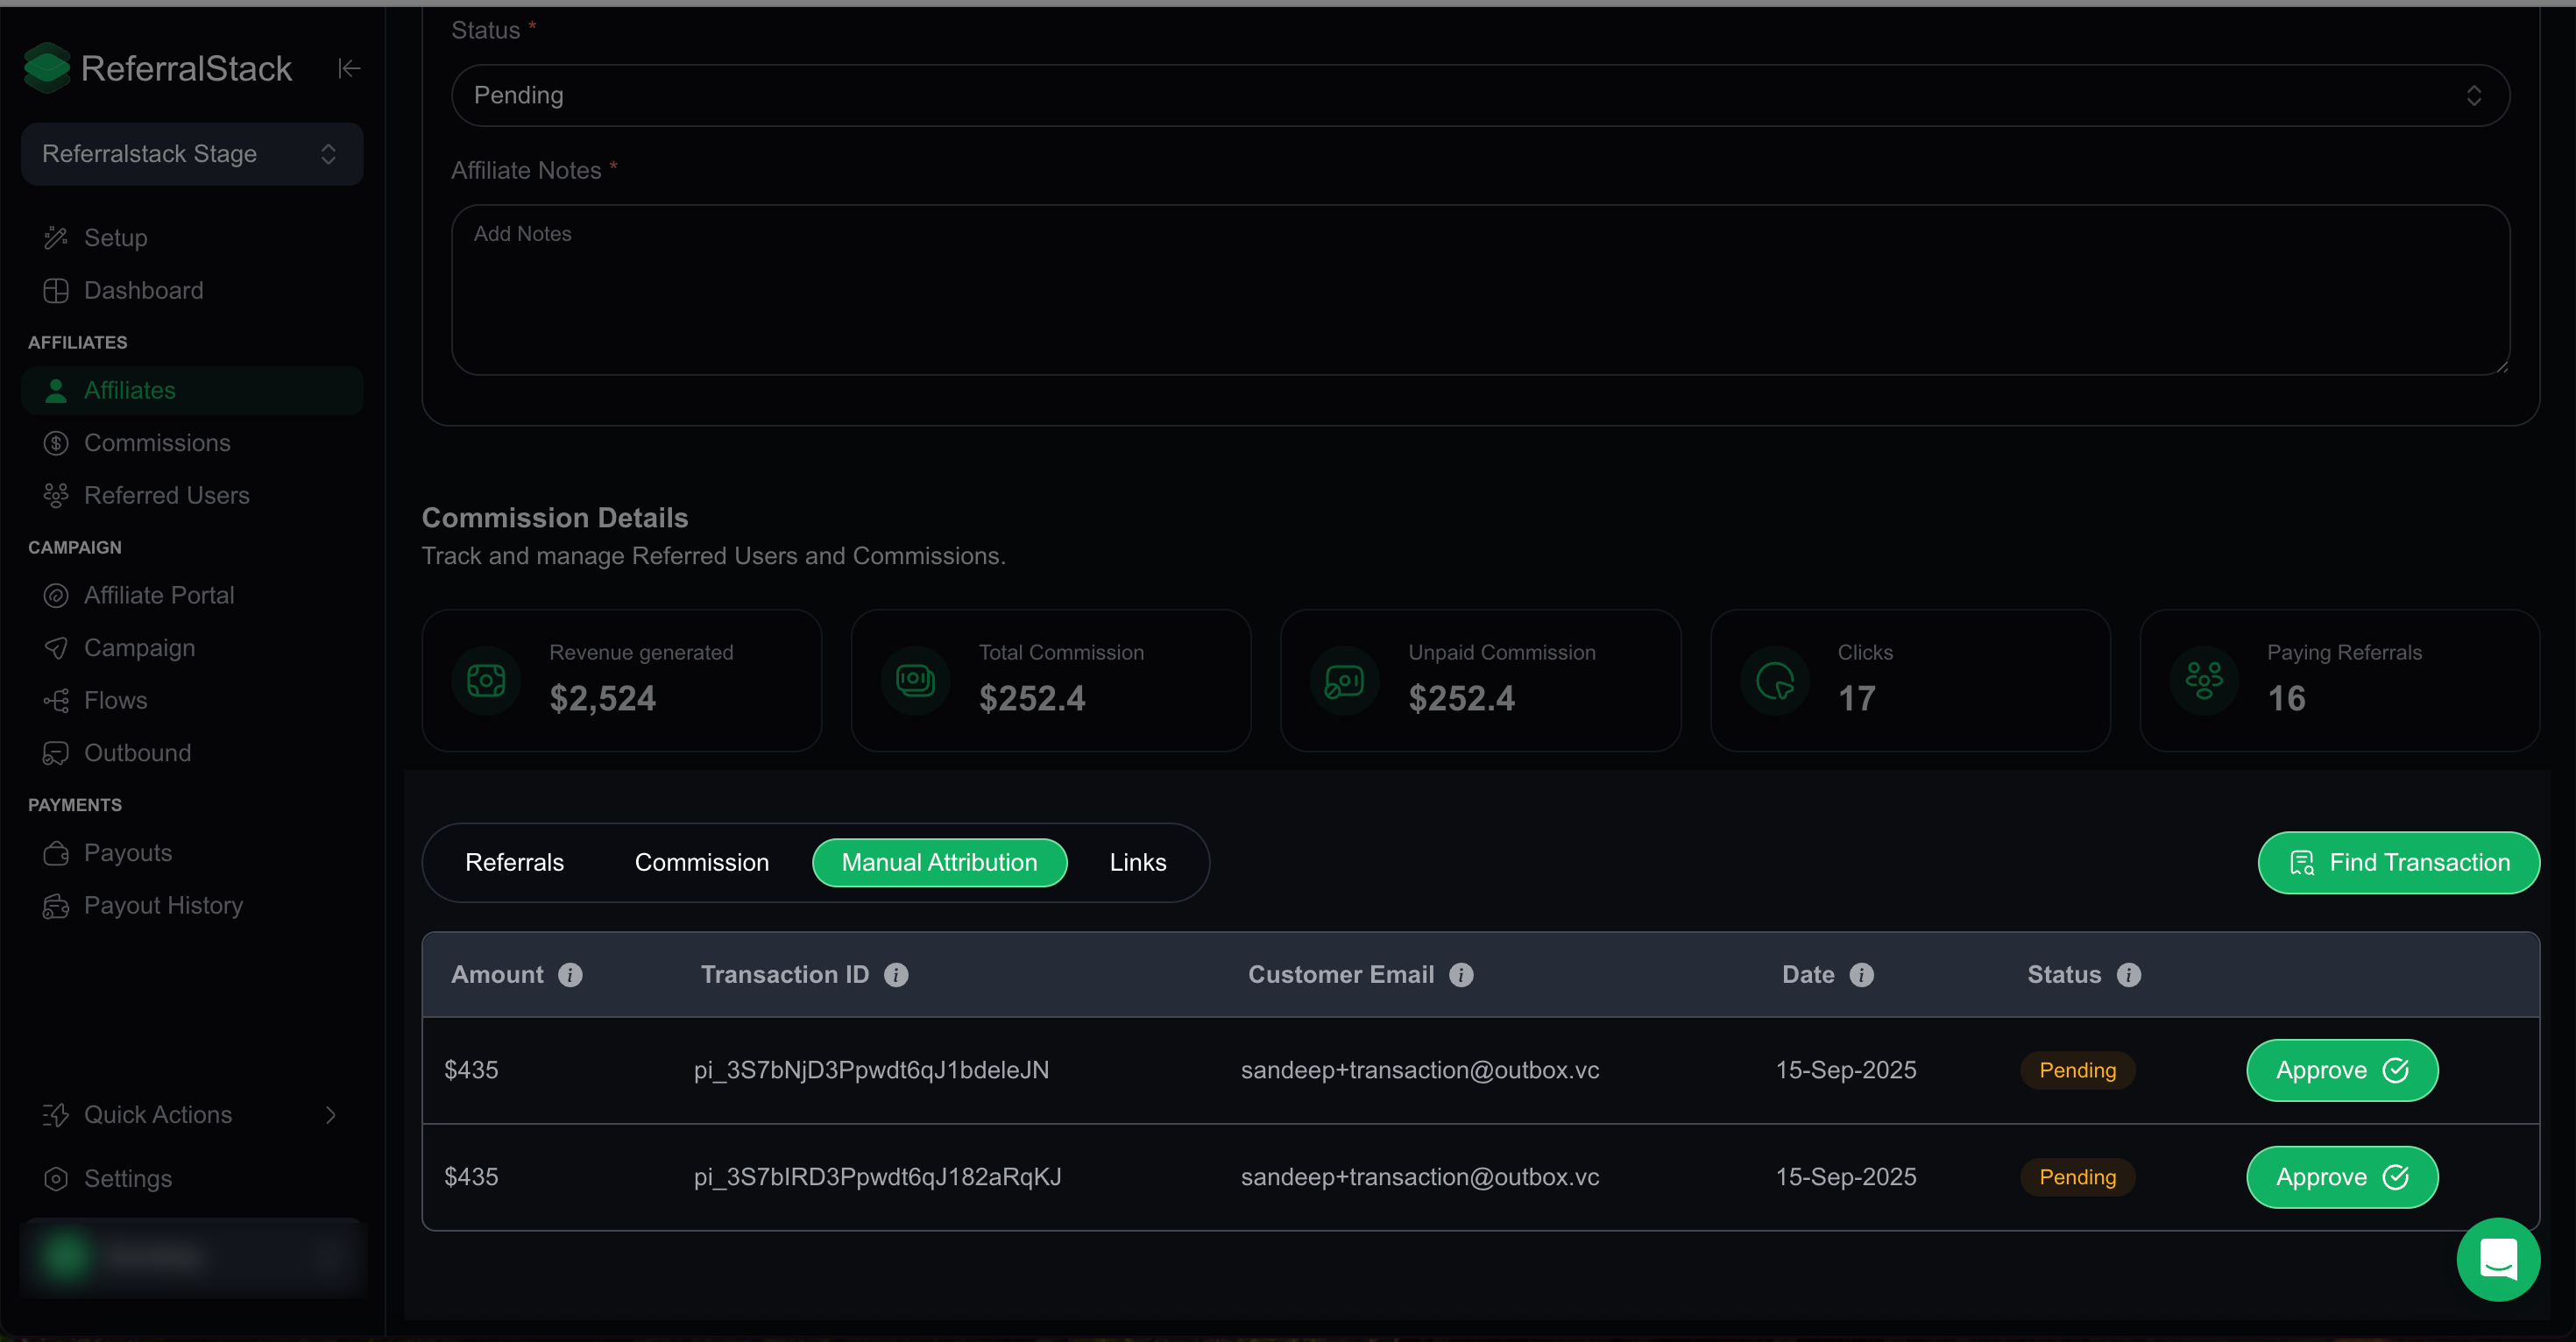Expand the Quick Actions chevron
The image size is (2576, 1342).
(331, 1114)
